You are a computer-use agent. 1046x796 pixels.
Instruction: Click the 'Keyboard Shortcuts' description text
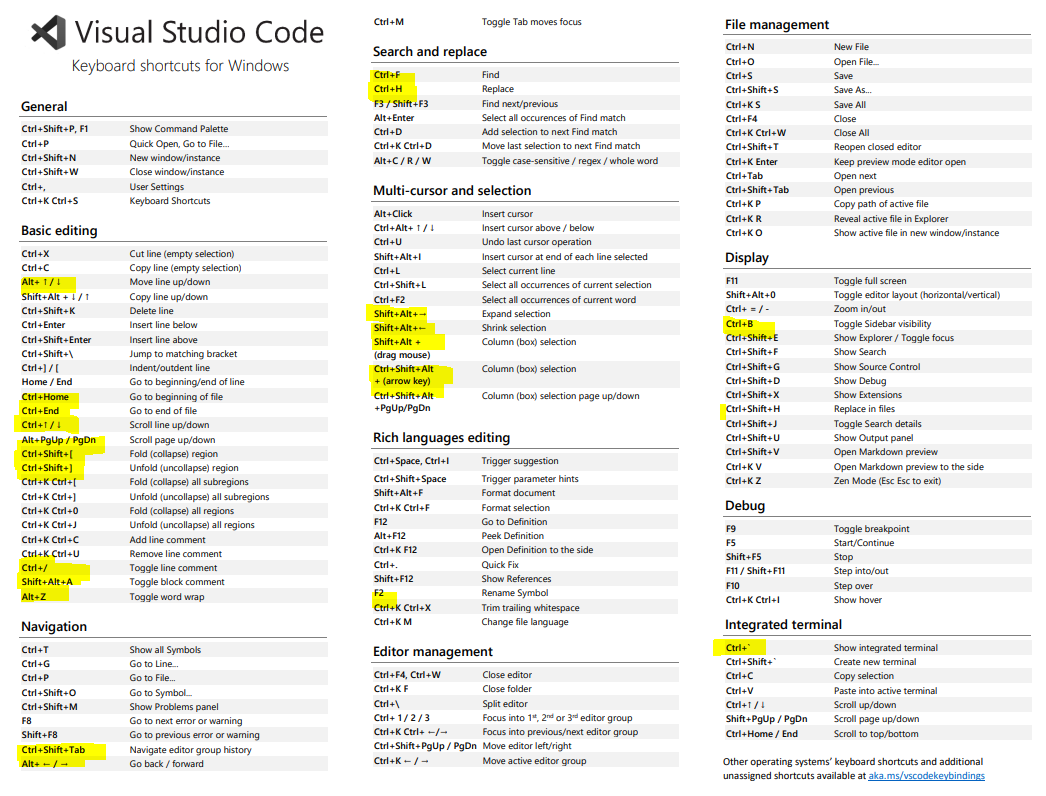(x=169, y=201)
